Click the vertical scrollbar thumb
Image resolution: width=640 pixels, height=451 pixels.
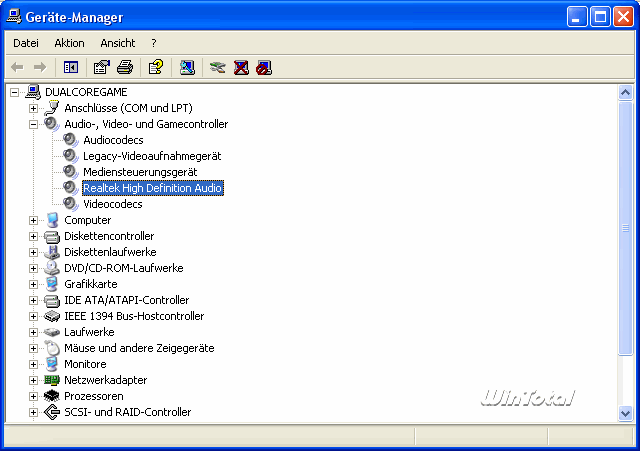625,228
